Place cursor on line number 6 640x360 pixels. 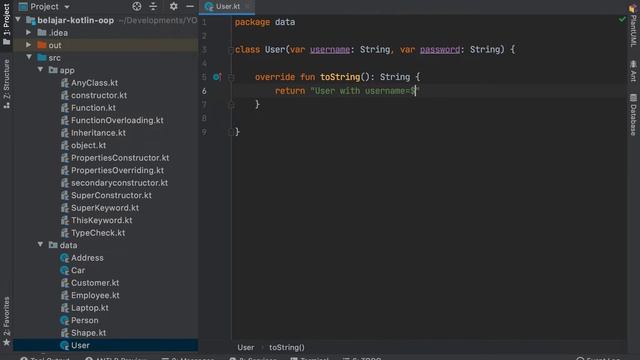(x=204, y=91)
